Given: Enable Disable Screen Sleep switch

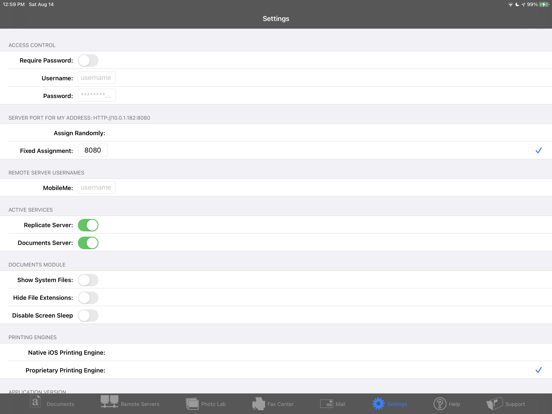Looking at the screenshot, I should coord(88,315).
